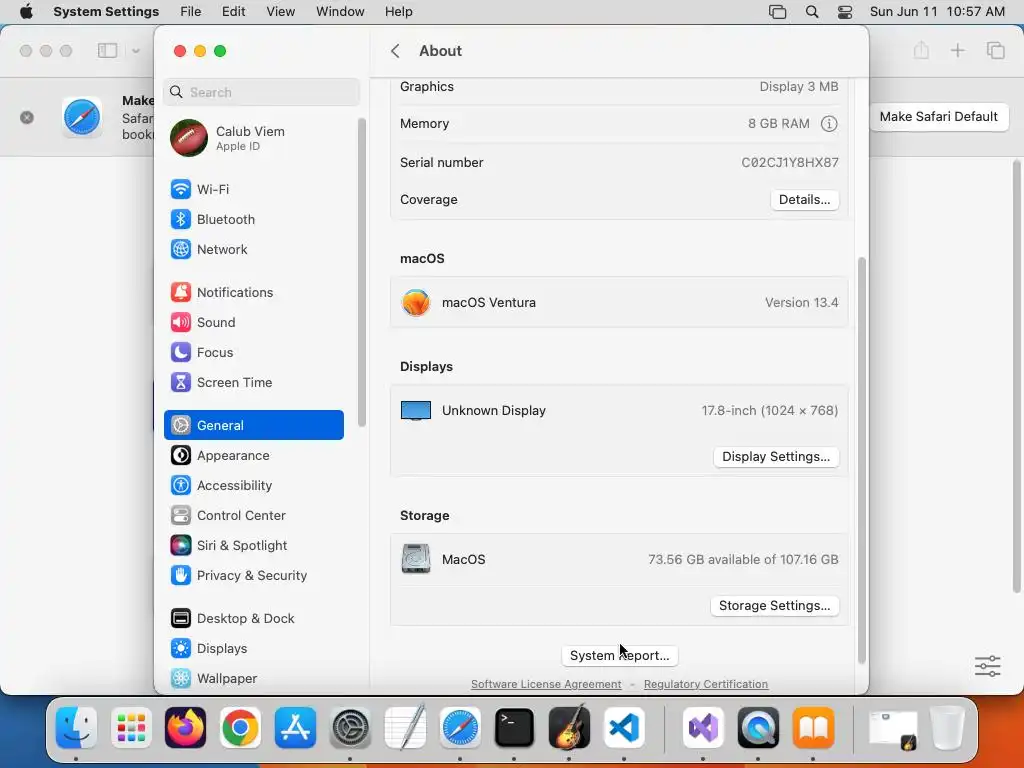Open new tab in Safari window

point(957,50)
